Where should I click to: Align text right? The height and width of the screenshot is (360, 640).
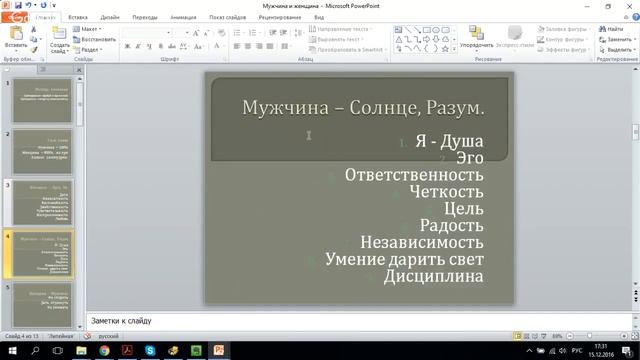pos(259,47)
